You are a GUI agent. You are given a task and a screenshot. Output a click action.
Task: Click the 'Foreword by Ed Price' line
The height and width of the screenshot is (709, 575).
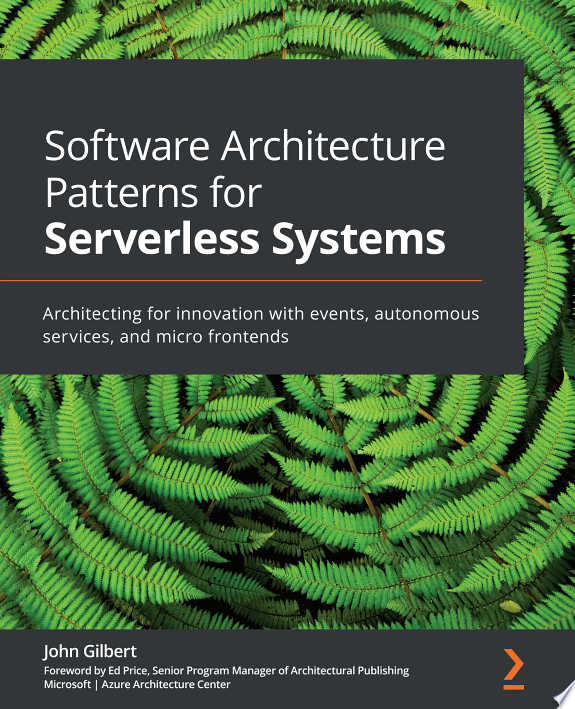click(x=226, y=671)
